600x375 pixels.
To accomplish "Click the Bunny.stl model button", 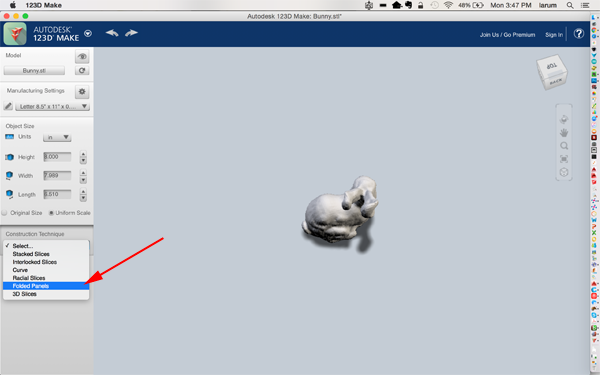I will coord(34,71).
